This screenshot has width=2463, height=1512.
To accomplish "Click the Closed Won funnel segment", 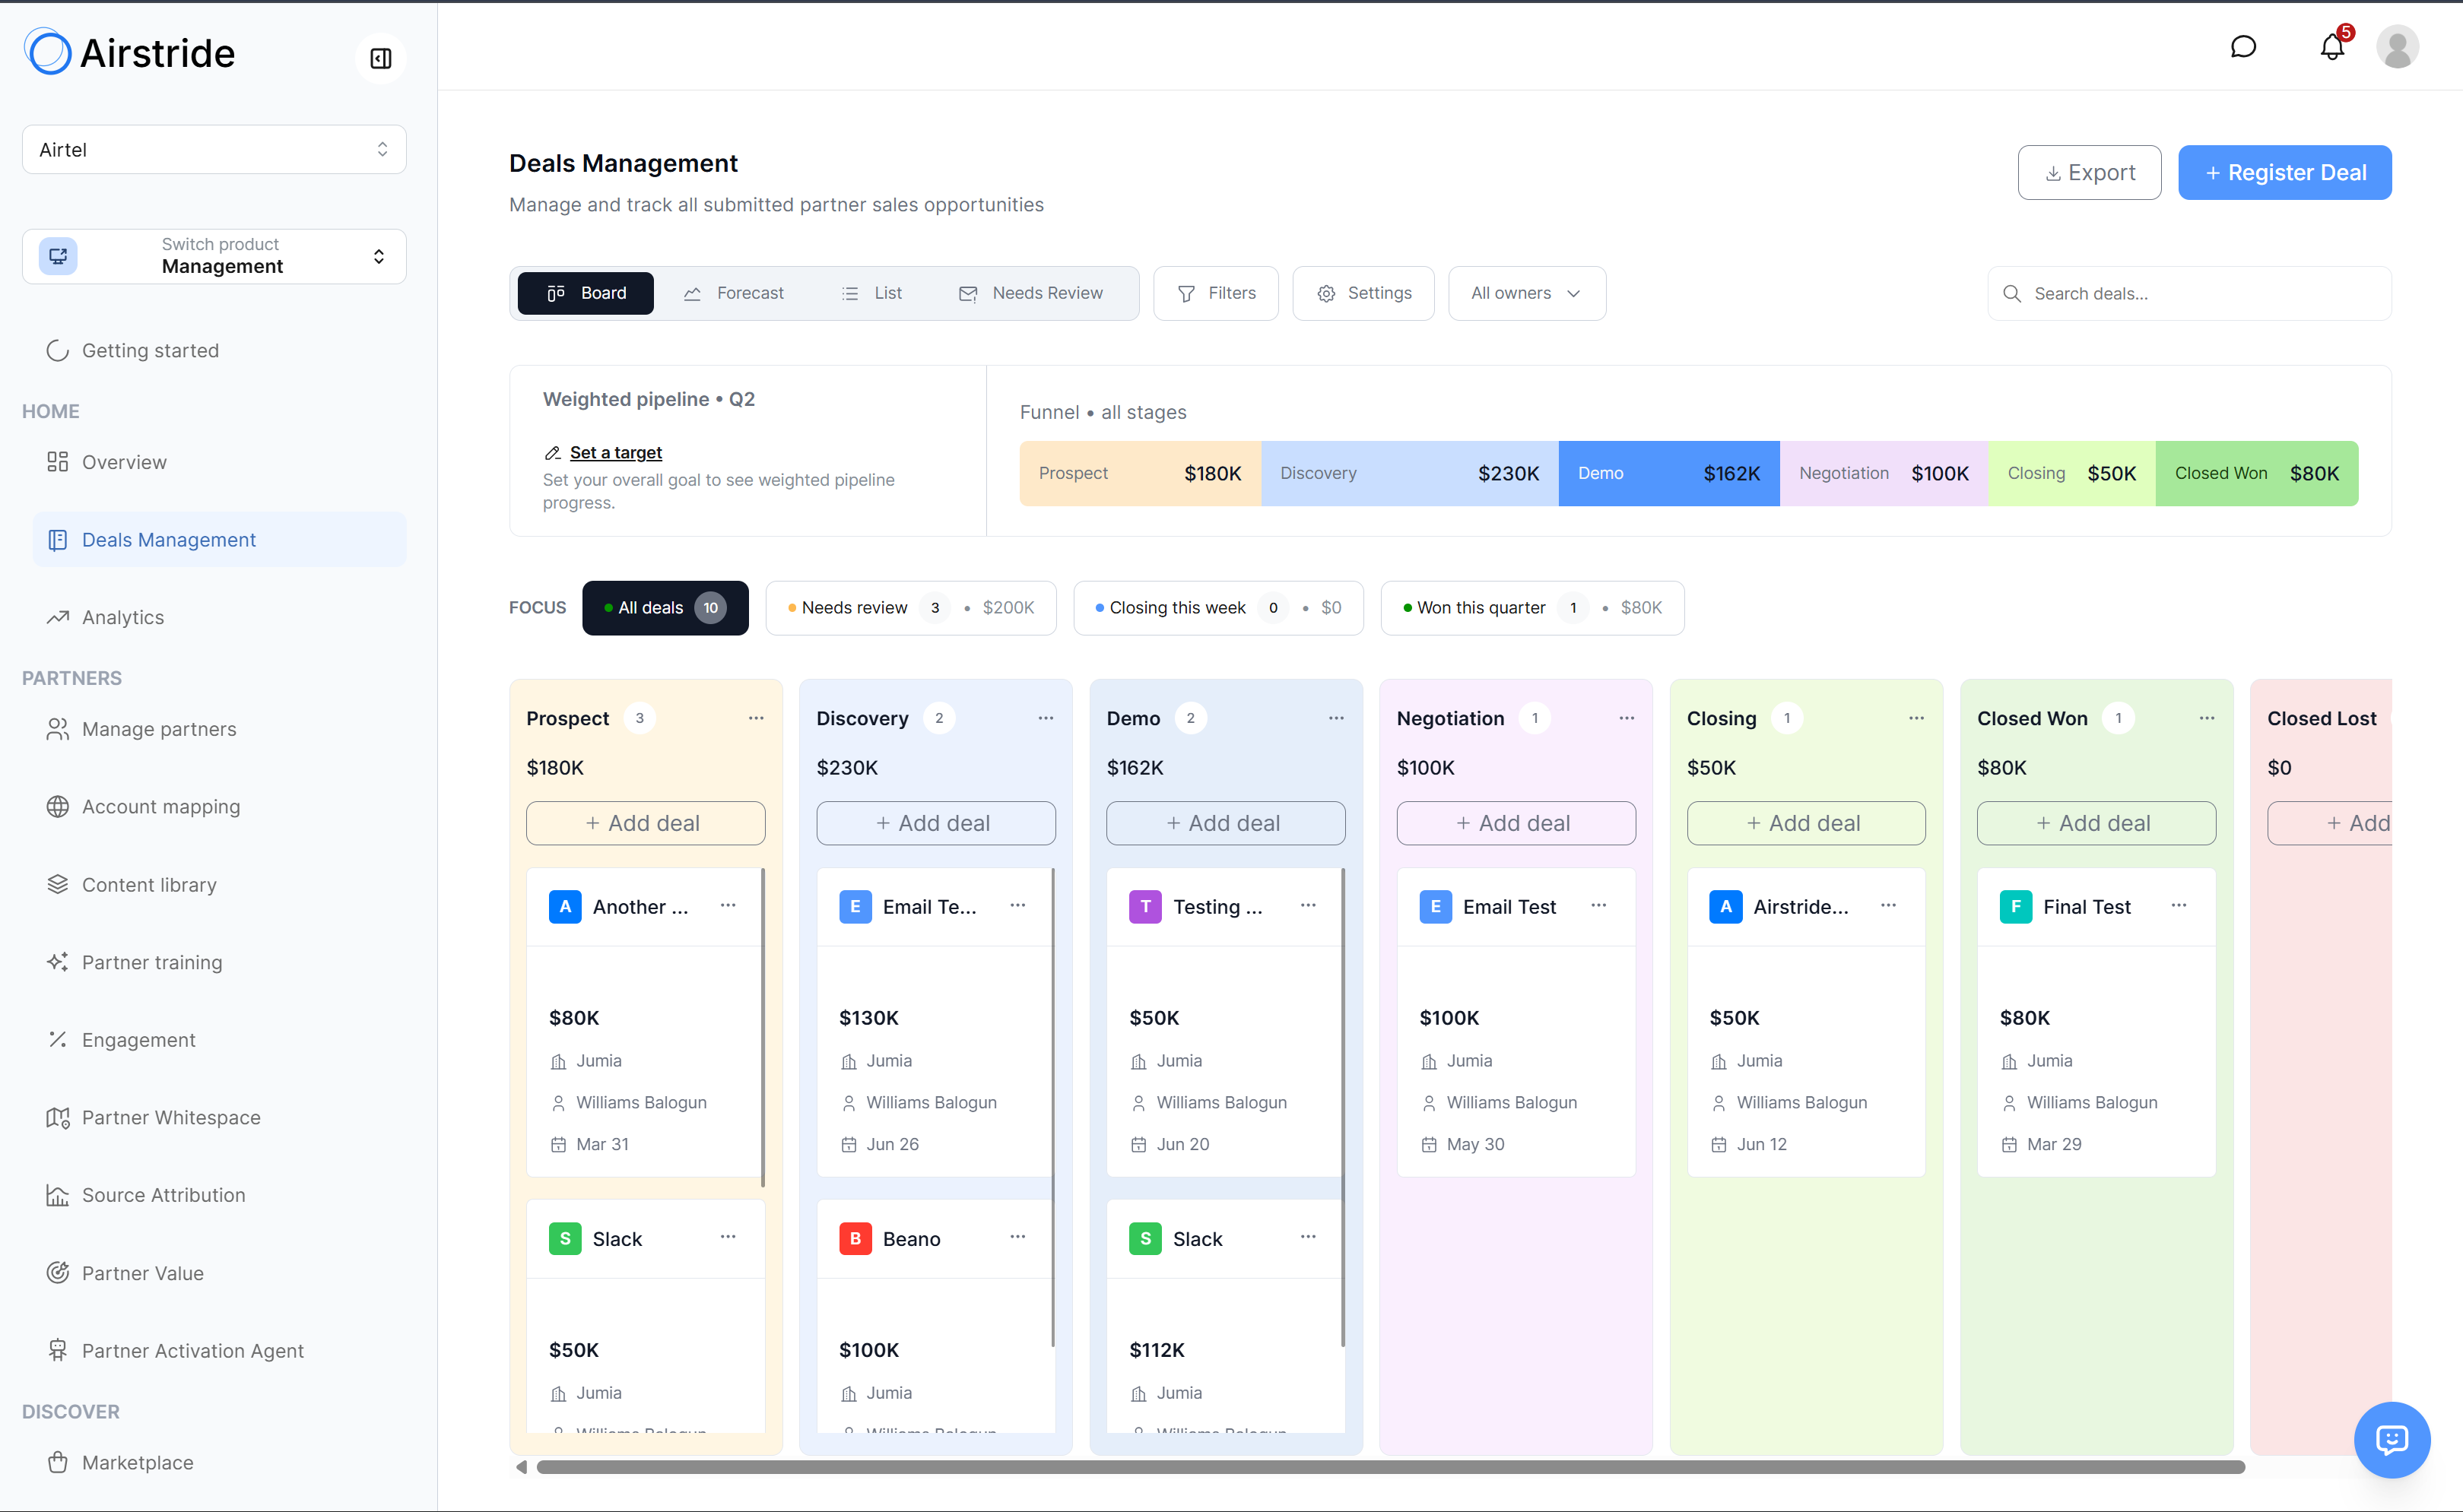I will (x=2257, y=473).
